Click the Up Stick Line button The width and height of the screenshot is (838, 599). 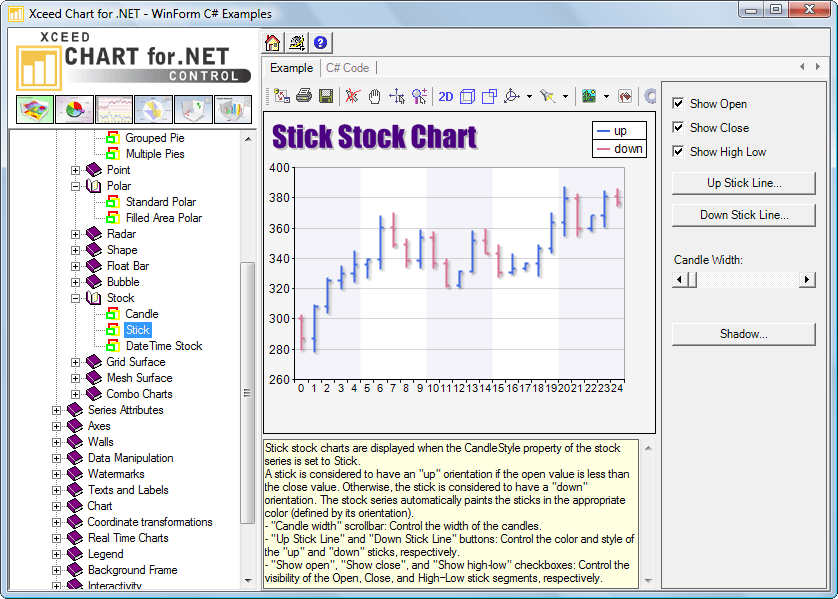pyautogui.click(x=743, y=183)
